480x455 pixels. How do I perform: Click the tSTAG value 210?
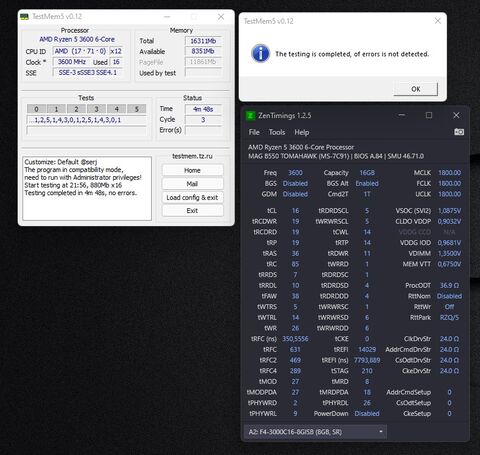tap(367, 371)
